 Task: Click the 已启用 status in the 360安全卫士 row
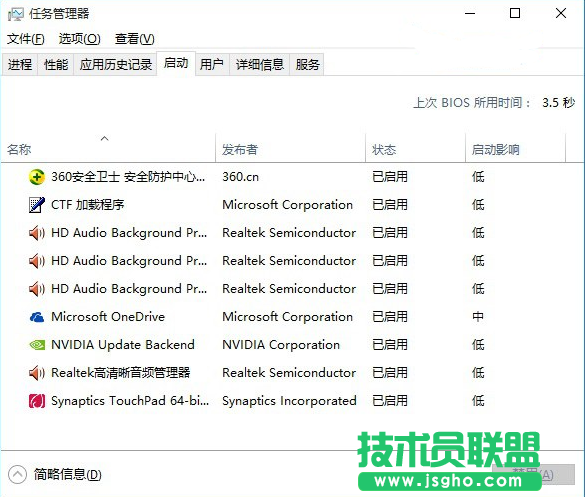(x=390, y=177)
